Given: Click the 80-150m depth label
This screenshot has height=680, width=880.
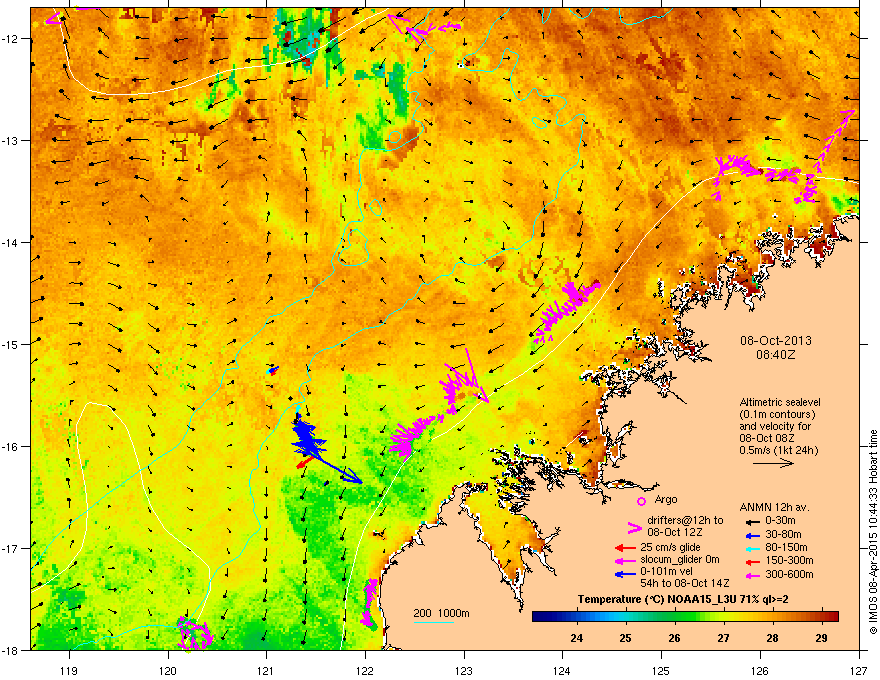Looking at the screenshot, I should coord(786,548).
